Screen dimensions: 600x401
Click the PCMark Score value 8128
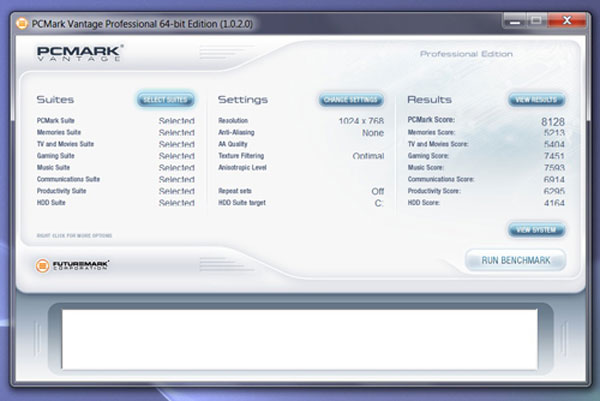pos(553,122)
